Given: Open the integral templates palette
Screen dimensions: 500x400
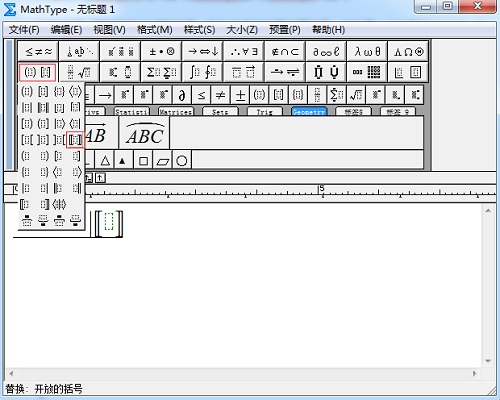Looking at the screenshot, I should (x=203, y=72).
